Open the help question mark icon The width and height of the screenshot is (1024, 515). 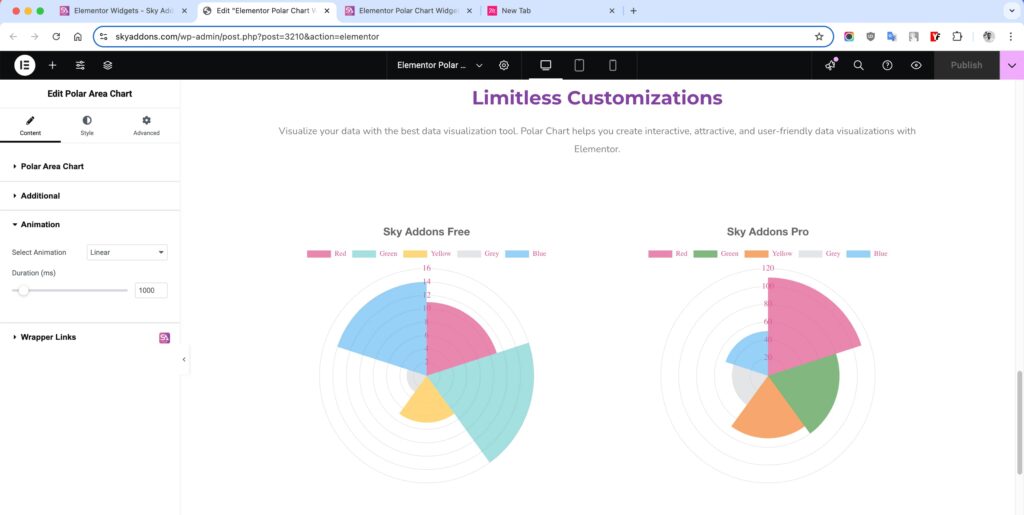click(888, 65)
